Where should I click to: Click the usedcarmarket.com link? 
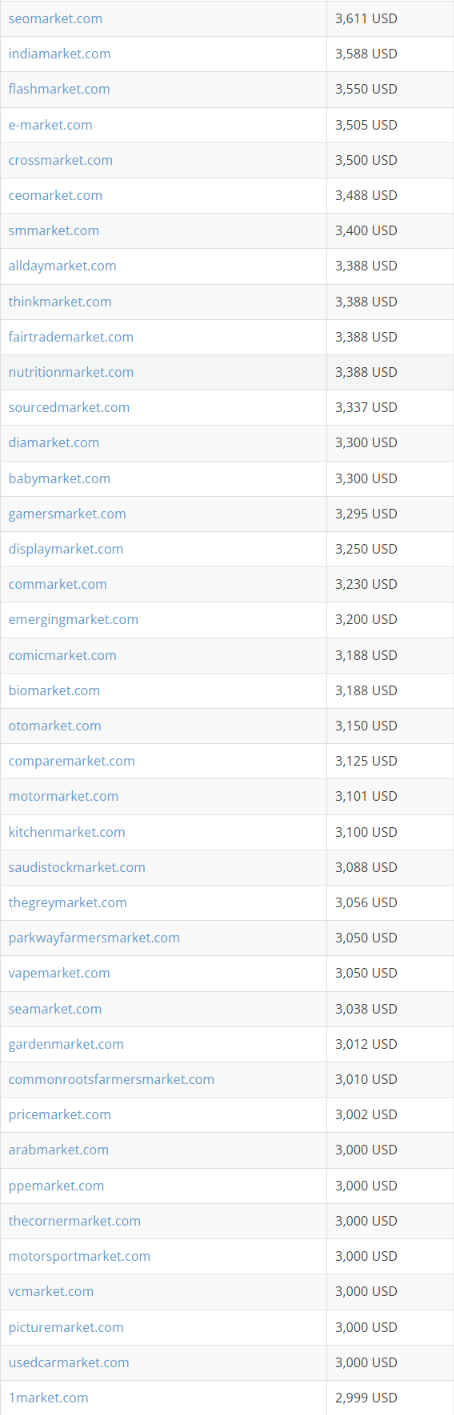68,1362
